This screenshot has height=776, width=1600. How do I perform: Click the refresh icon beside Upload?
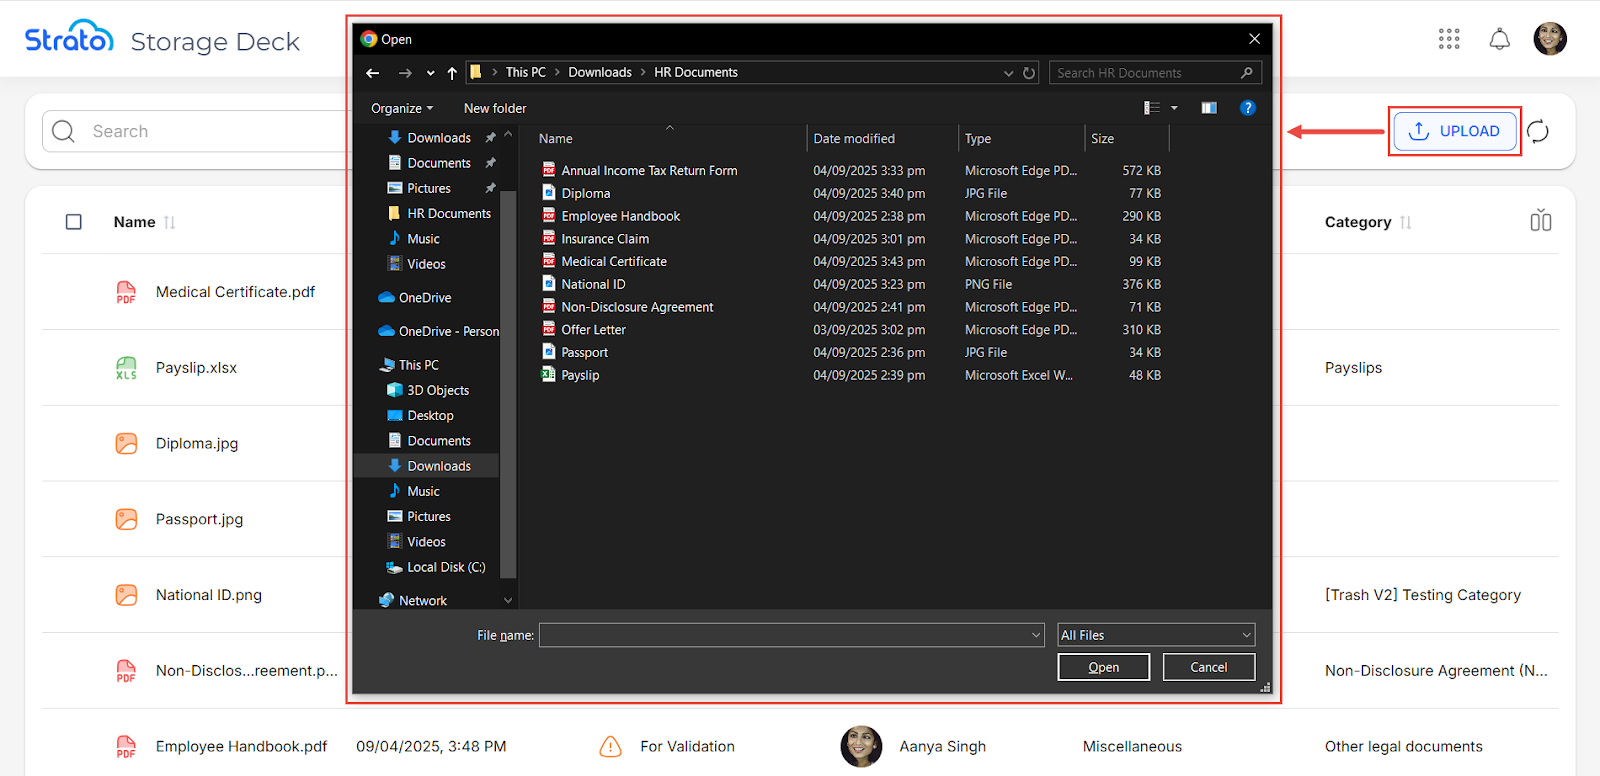click(x=1538, y=131)
